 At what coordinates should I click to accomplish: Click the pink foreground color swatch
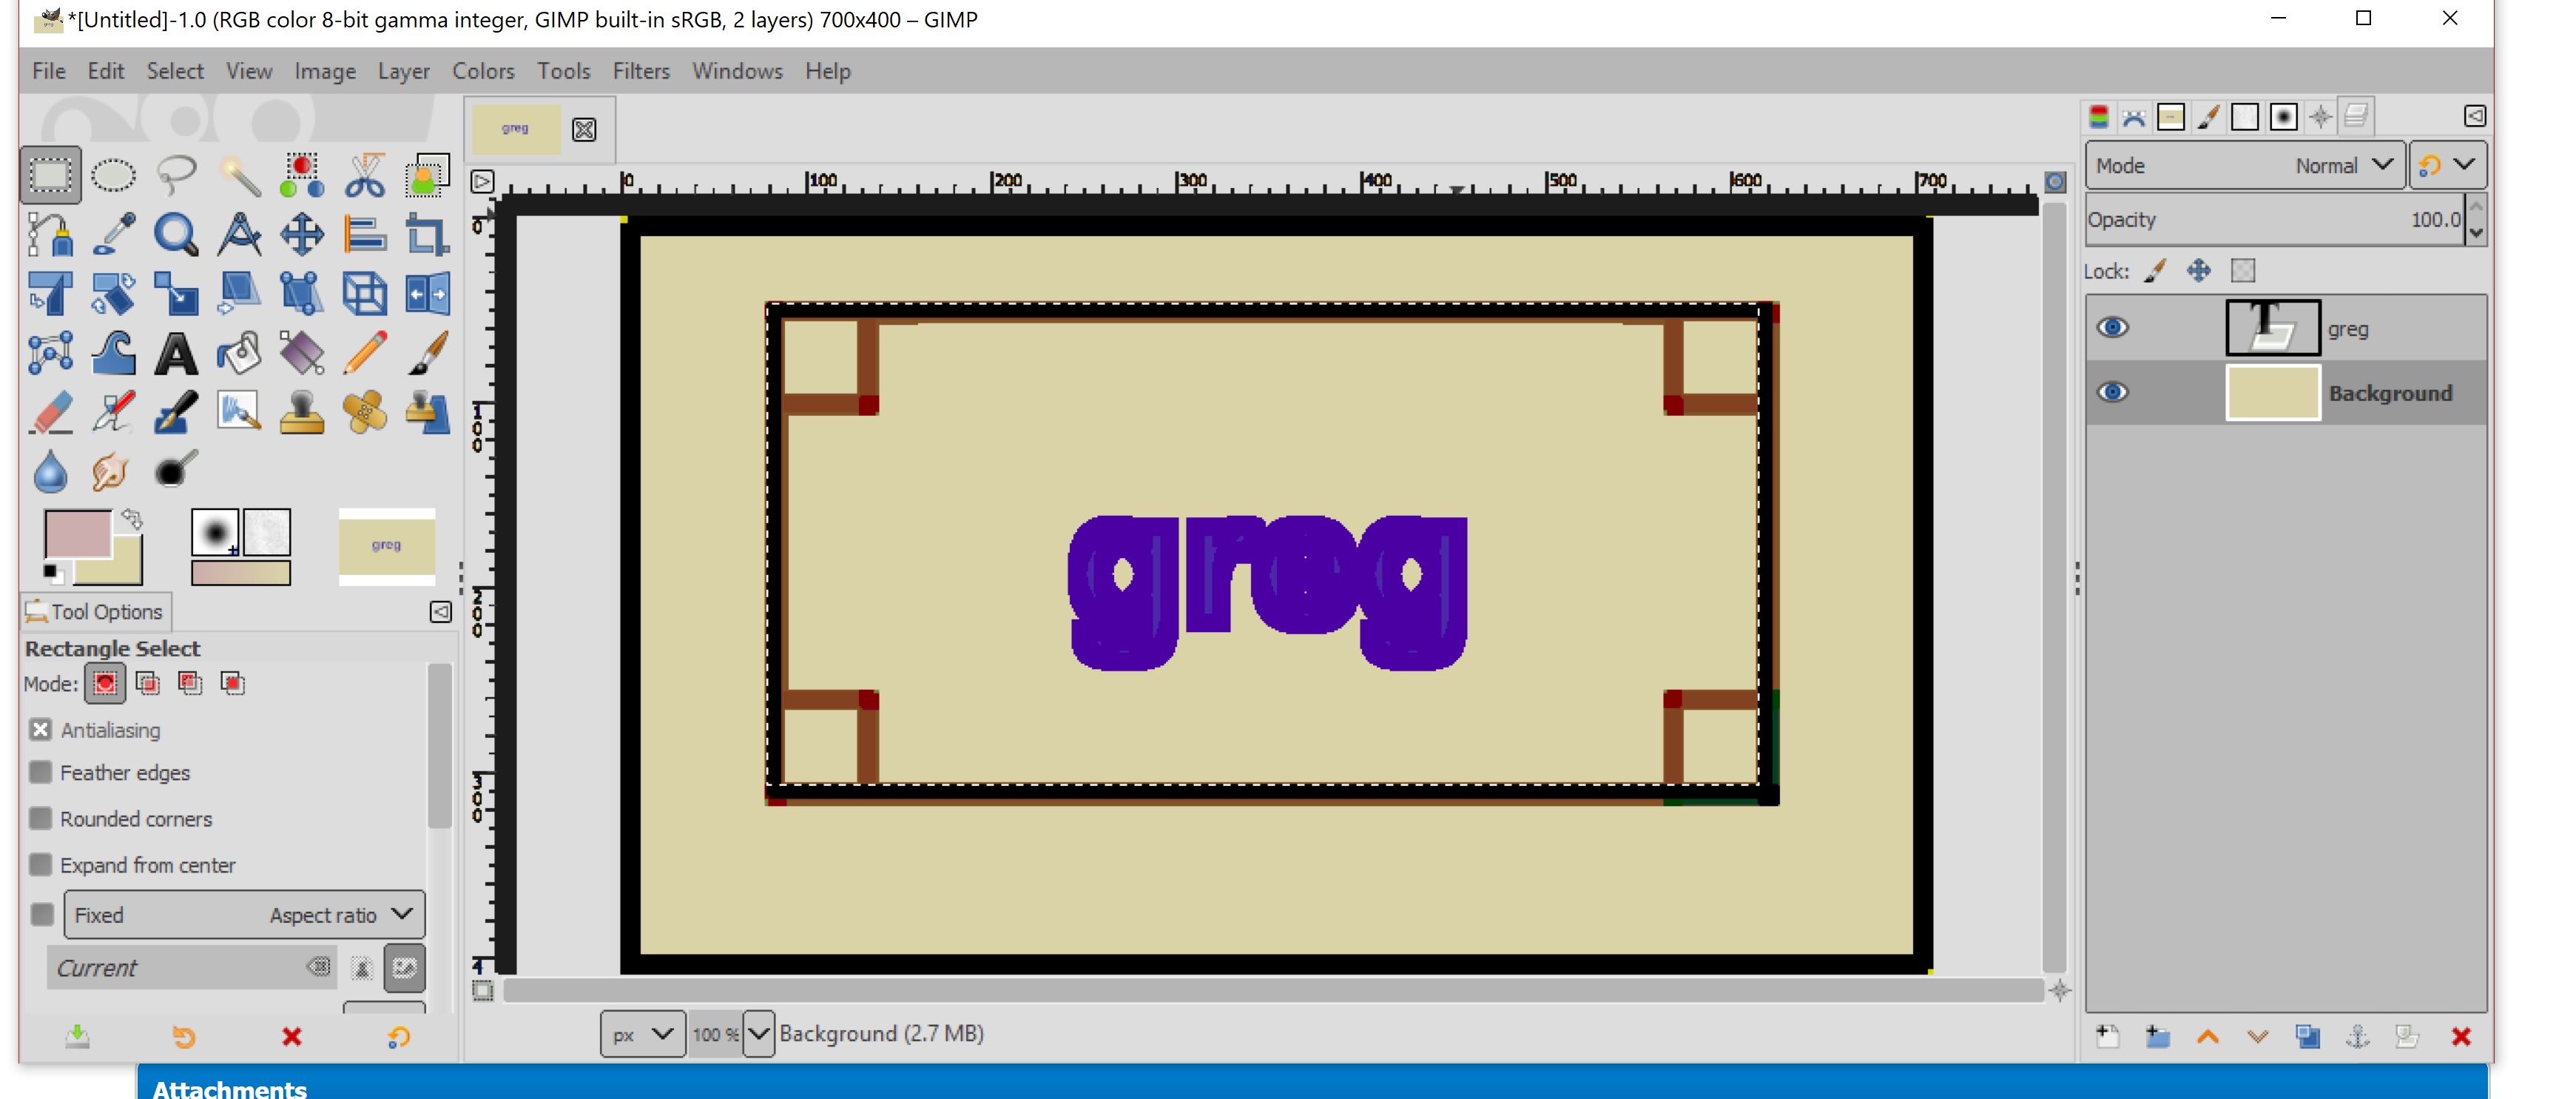77,533
